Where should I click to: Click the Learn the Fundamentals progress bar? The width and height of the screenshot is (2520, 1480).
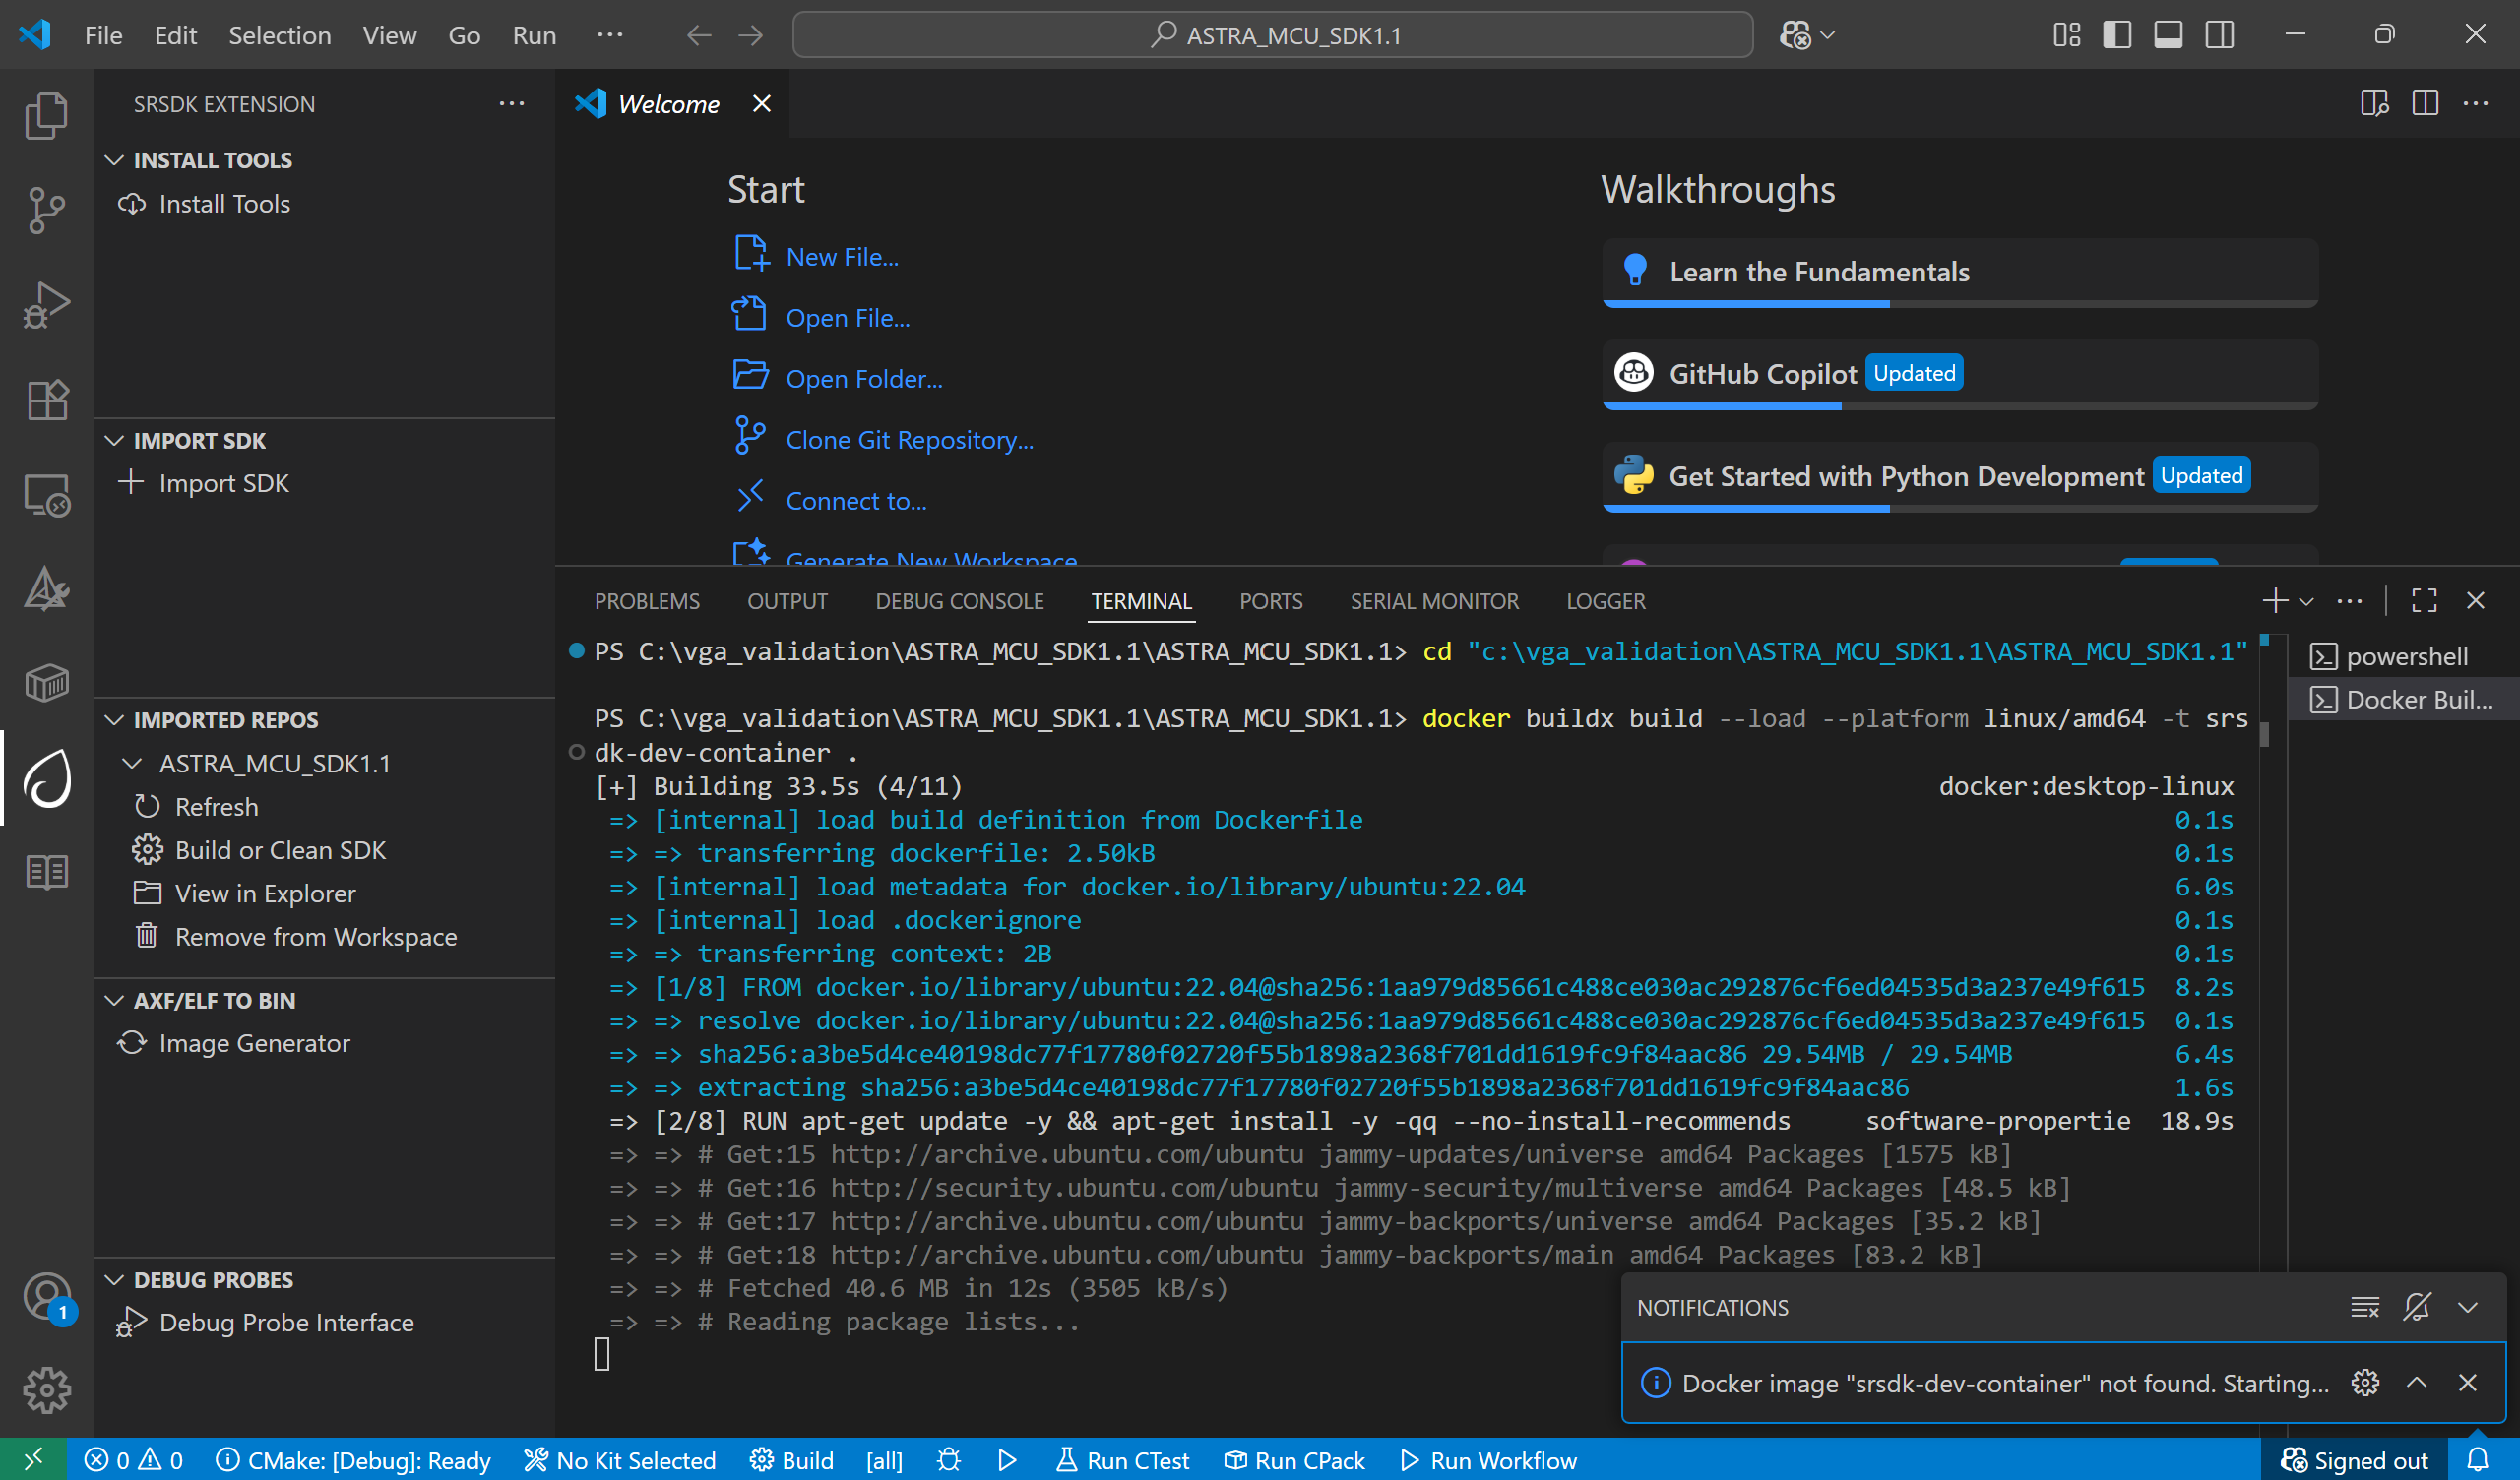1958,303
